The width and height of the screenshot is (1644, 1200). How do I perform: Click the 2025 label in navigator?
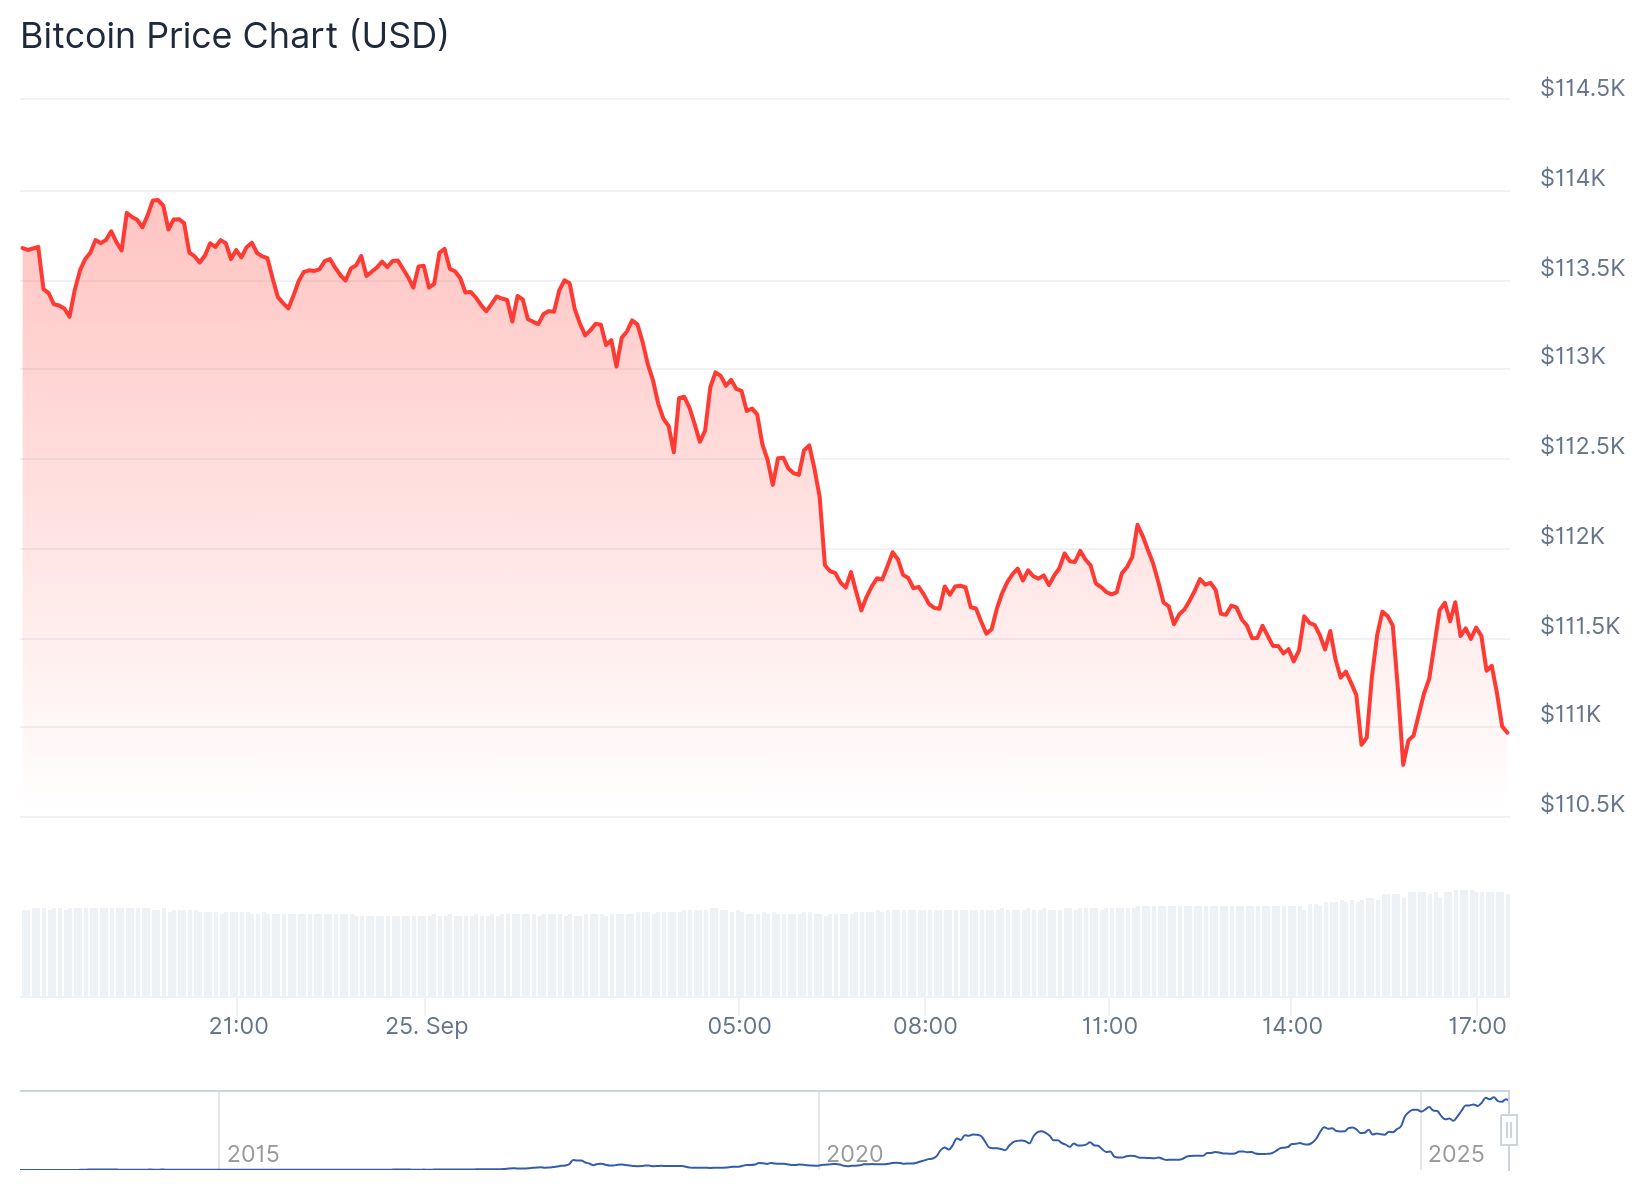[1456, 1154]
